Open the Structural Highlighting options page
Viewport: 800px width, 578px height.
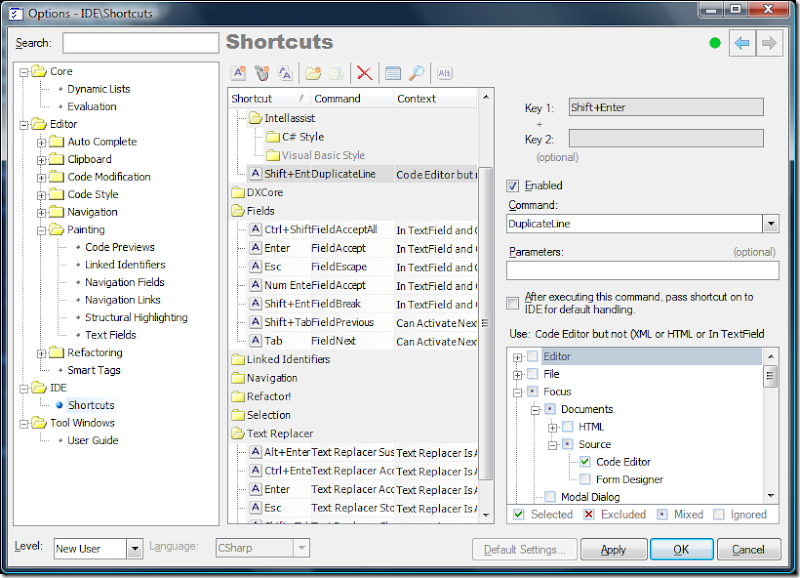point(136,317)
